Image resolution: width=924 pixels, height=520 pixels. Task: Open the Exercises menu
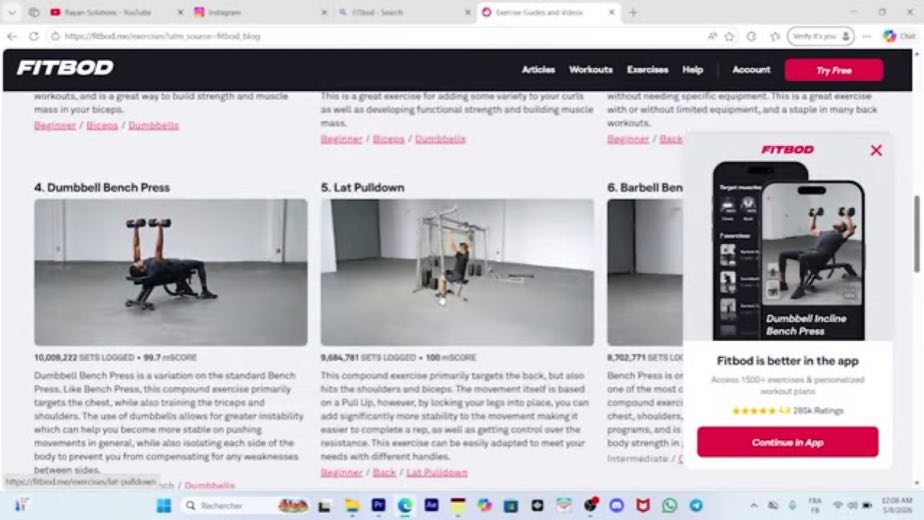coord(647,70)
